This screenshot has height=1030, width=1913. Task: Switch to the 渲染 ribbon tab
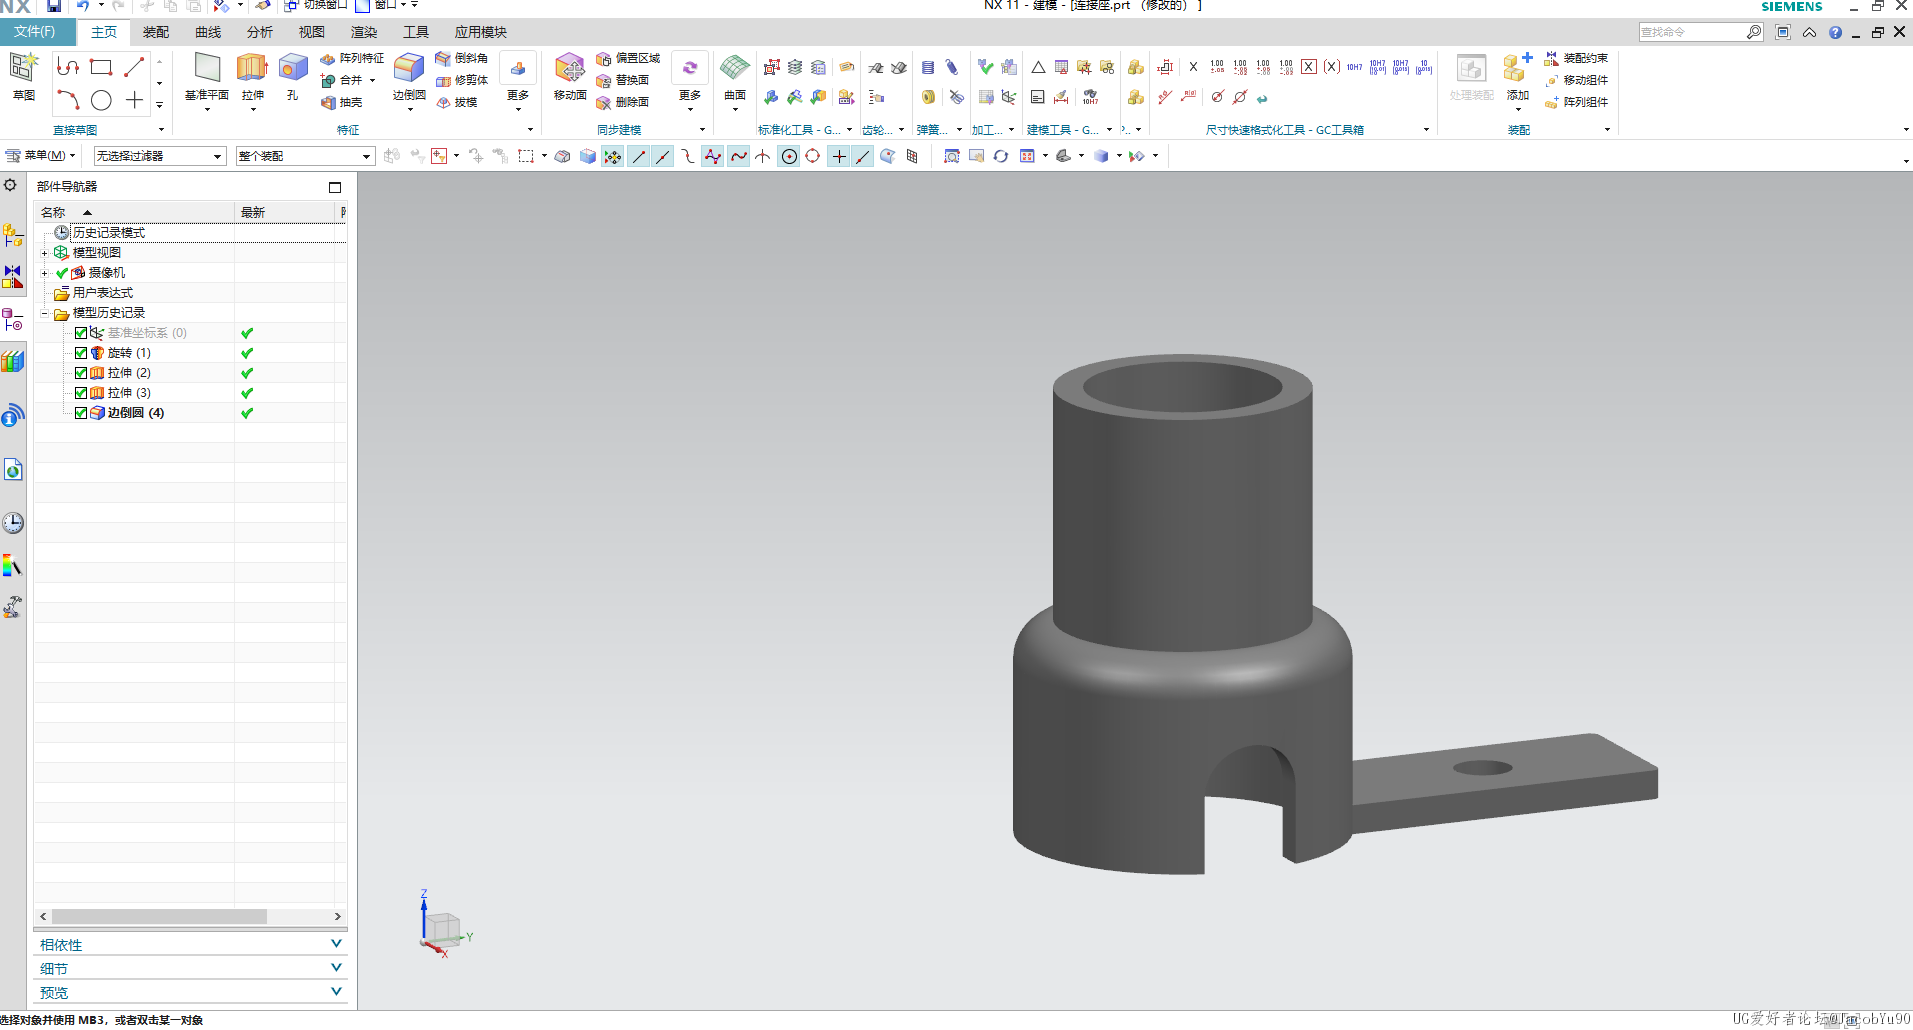pos(364,32)
